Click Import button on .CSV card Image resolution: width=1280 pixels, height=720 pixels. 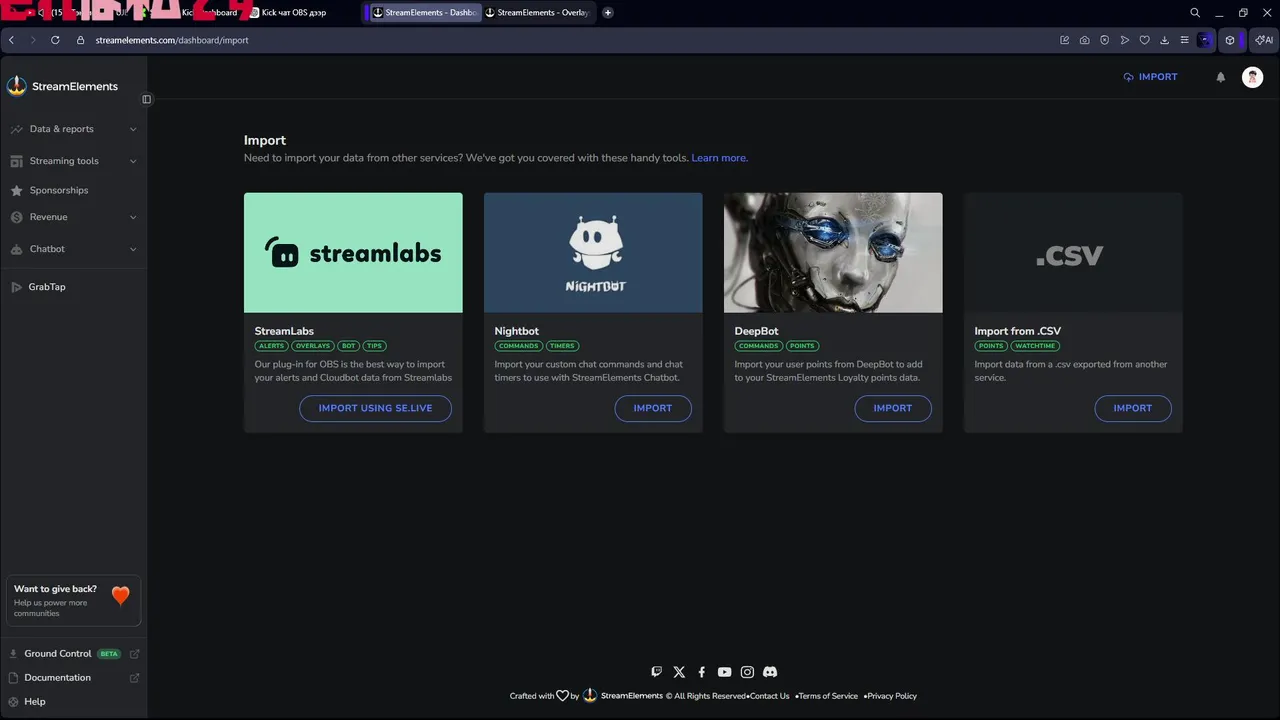coord(1133,408)
